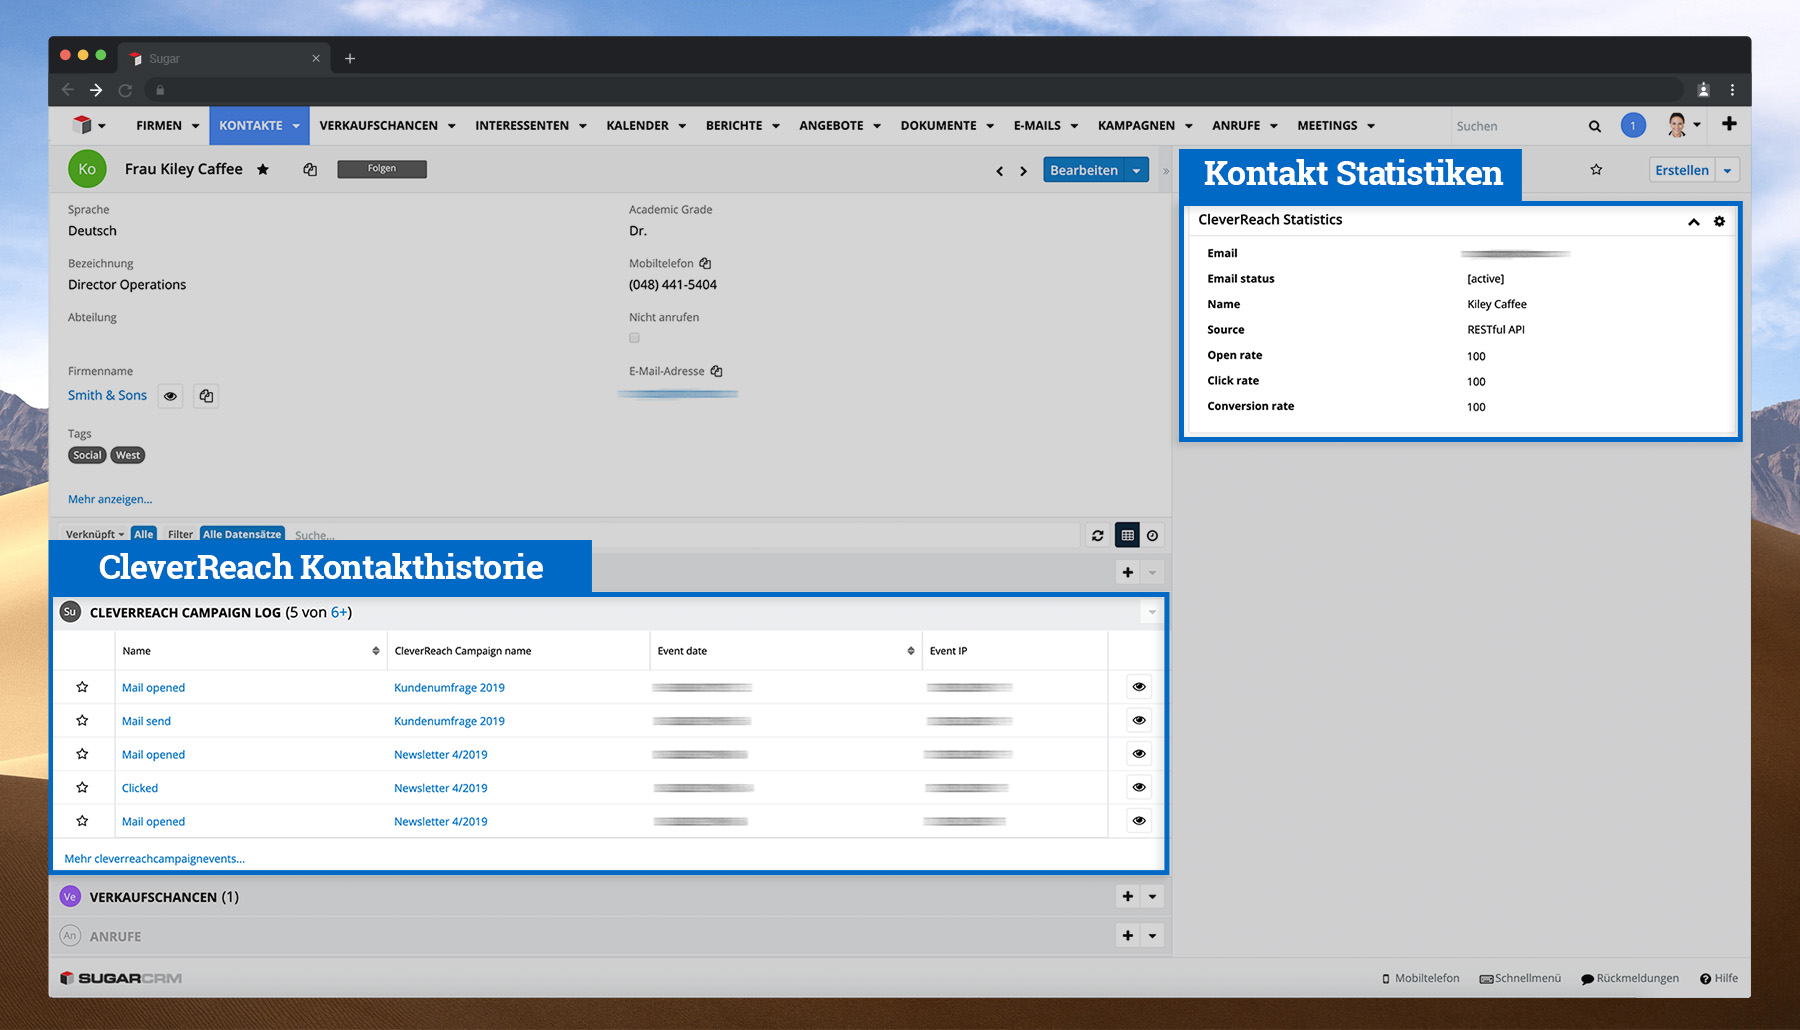1800x1030 pixels.
Task: Open the notifications badge showing 1
Action: point(1632,126)
